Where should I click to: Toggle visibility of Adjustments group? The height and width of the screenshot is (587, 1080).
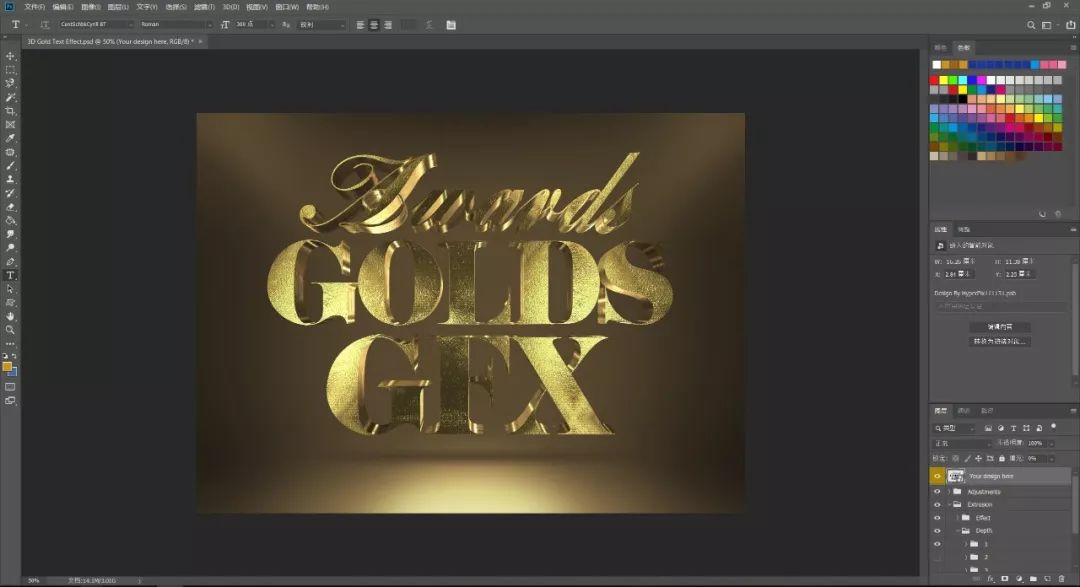[937, 492]
